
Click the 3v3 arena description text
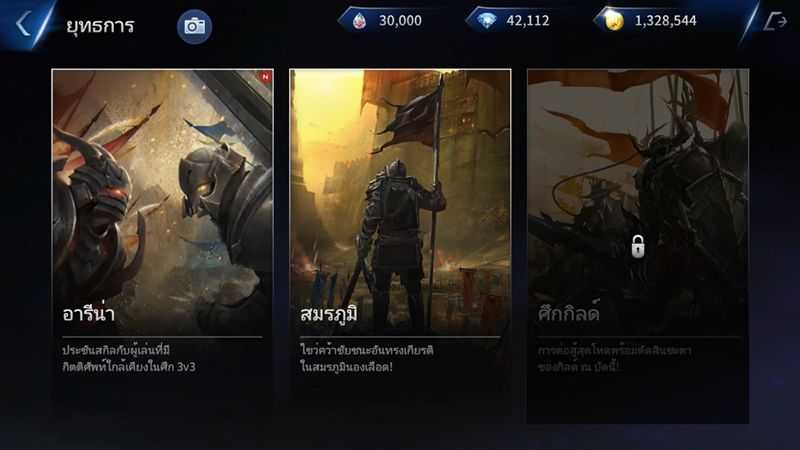[129, 359]
